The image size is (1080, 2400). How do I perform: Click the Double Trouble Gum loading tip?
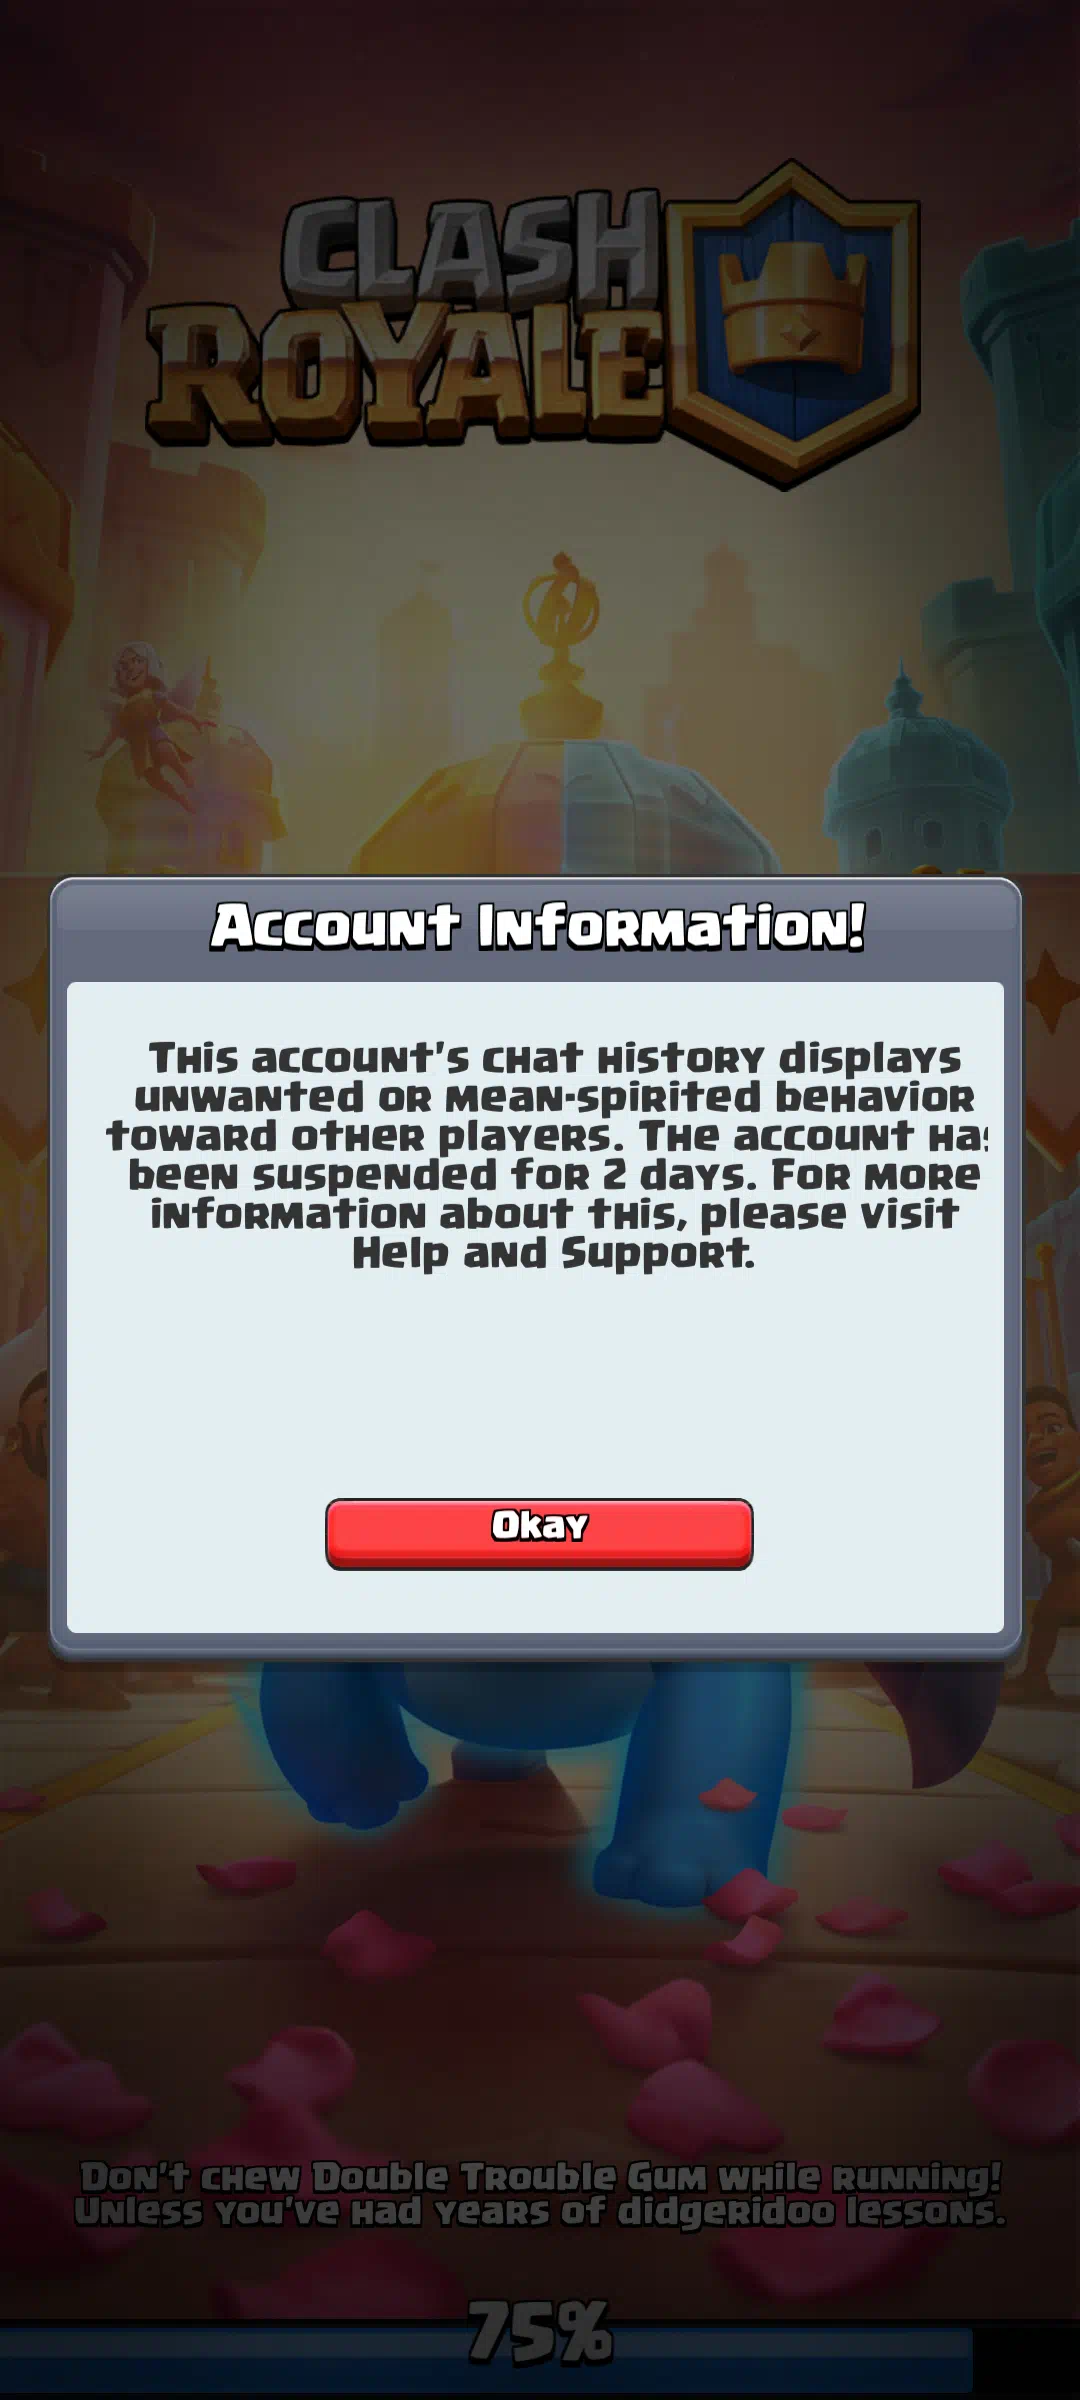point(540,2192)
